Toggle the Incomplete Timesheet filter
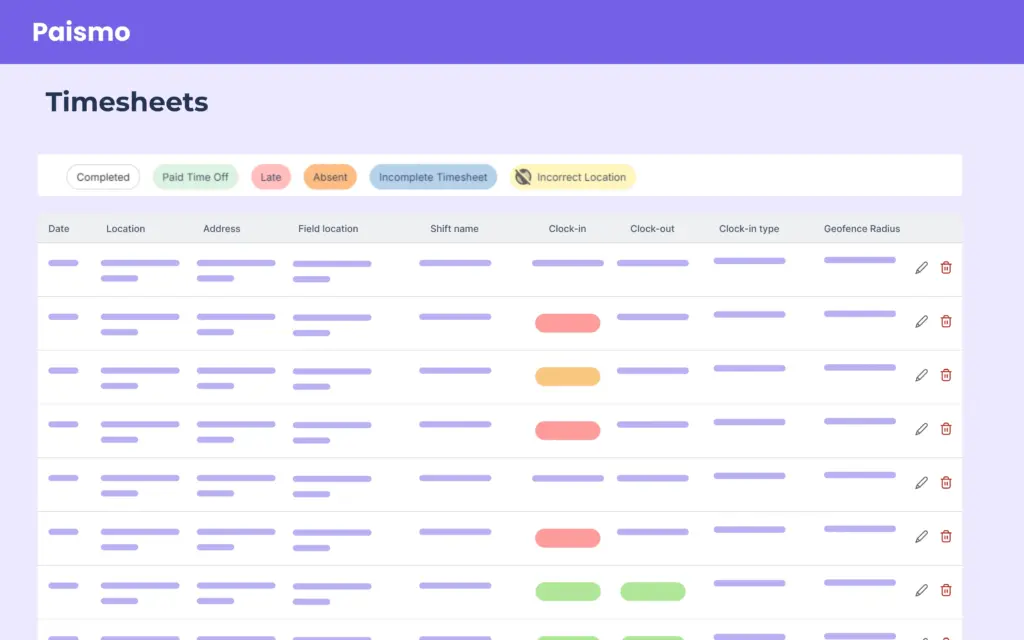Screen dimensions: 1024x640 click(x=432, y=177)
